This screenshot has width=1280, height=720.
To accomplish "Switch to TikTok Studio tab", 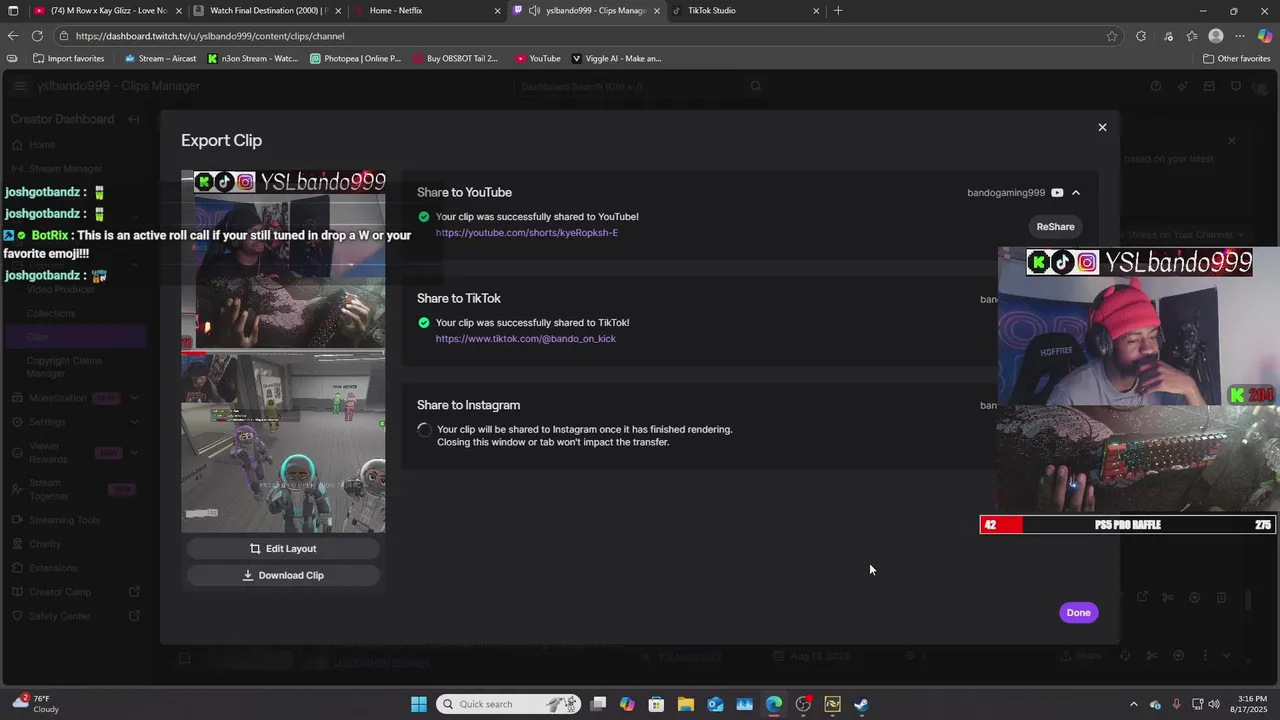I will click(745, 11).
